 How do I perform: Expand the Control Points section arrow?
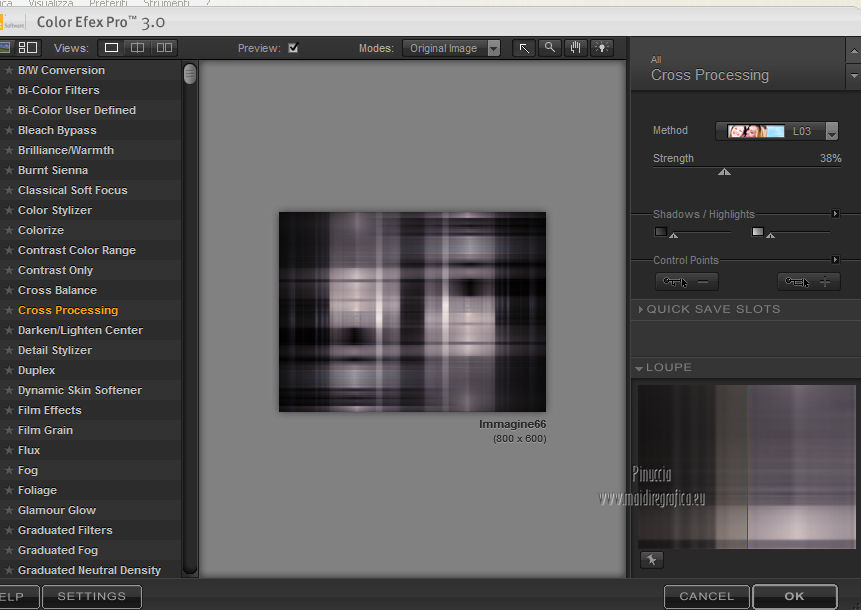coord(835,260)
